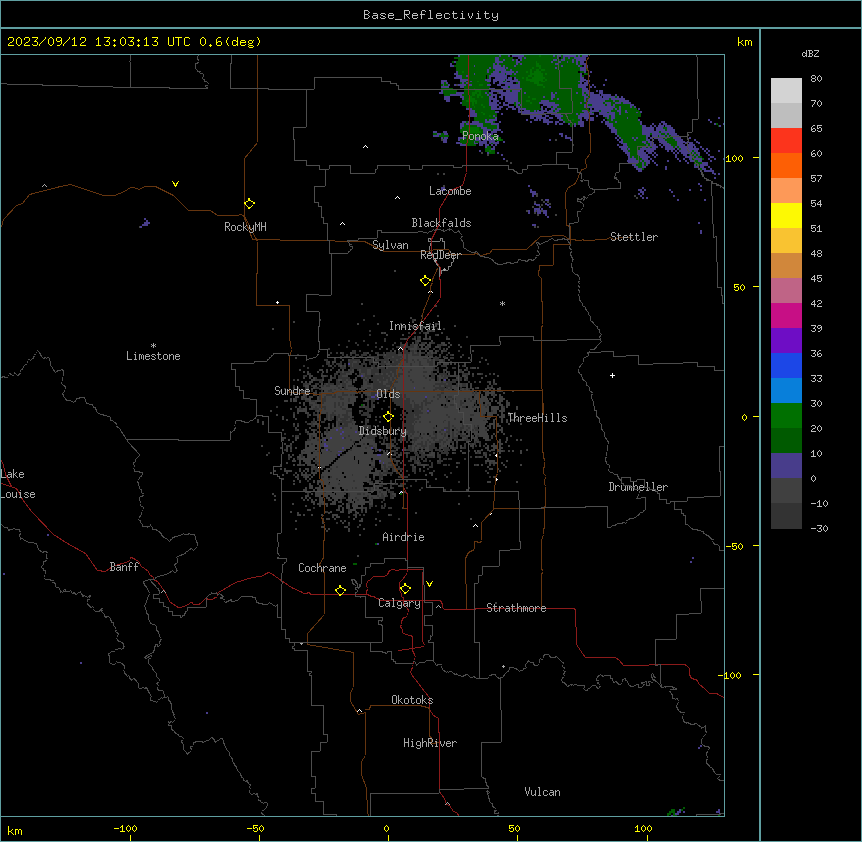
Task: Click the Didsbury label
Action: [x=383, y=431]
